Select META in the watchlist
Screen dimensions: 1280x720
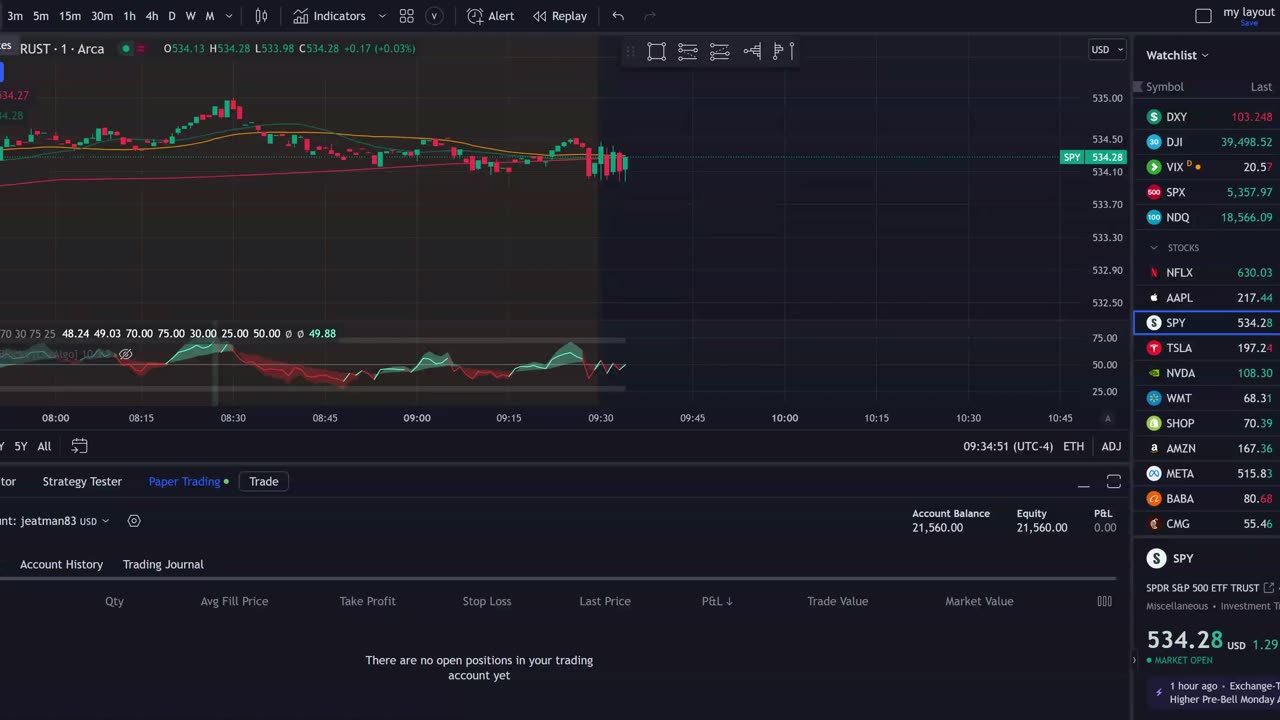1207,473
